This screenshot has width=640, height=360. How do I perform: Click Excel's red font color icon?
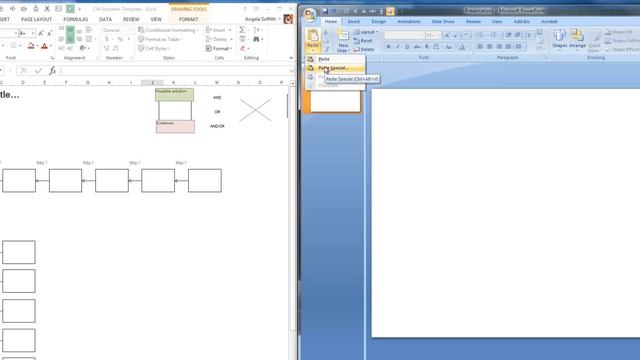44,46
